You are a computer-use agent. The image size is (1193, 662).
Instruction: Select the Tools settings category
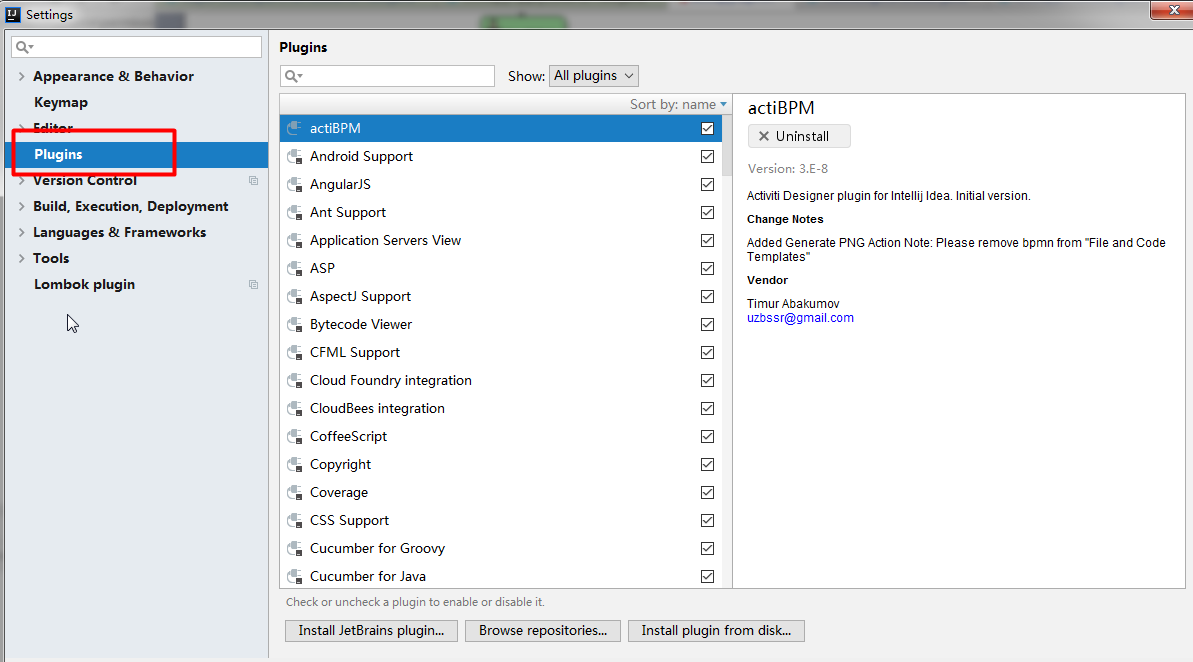coord(51,258)
